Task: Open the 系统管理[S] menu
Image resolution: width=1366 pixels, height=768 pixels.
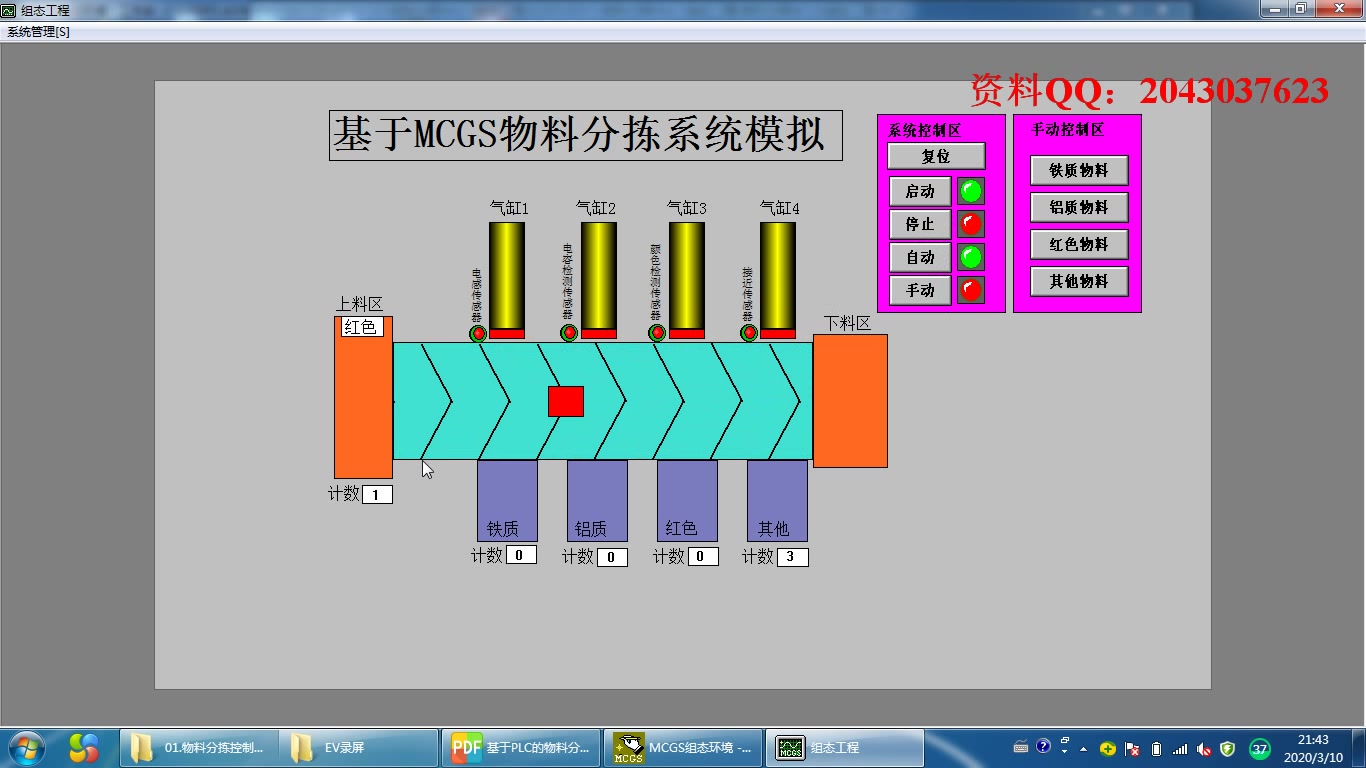Action: click(x=39, y=32)
